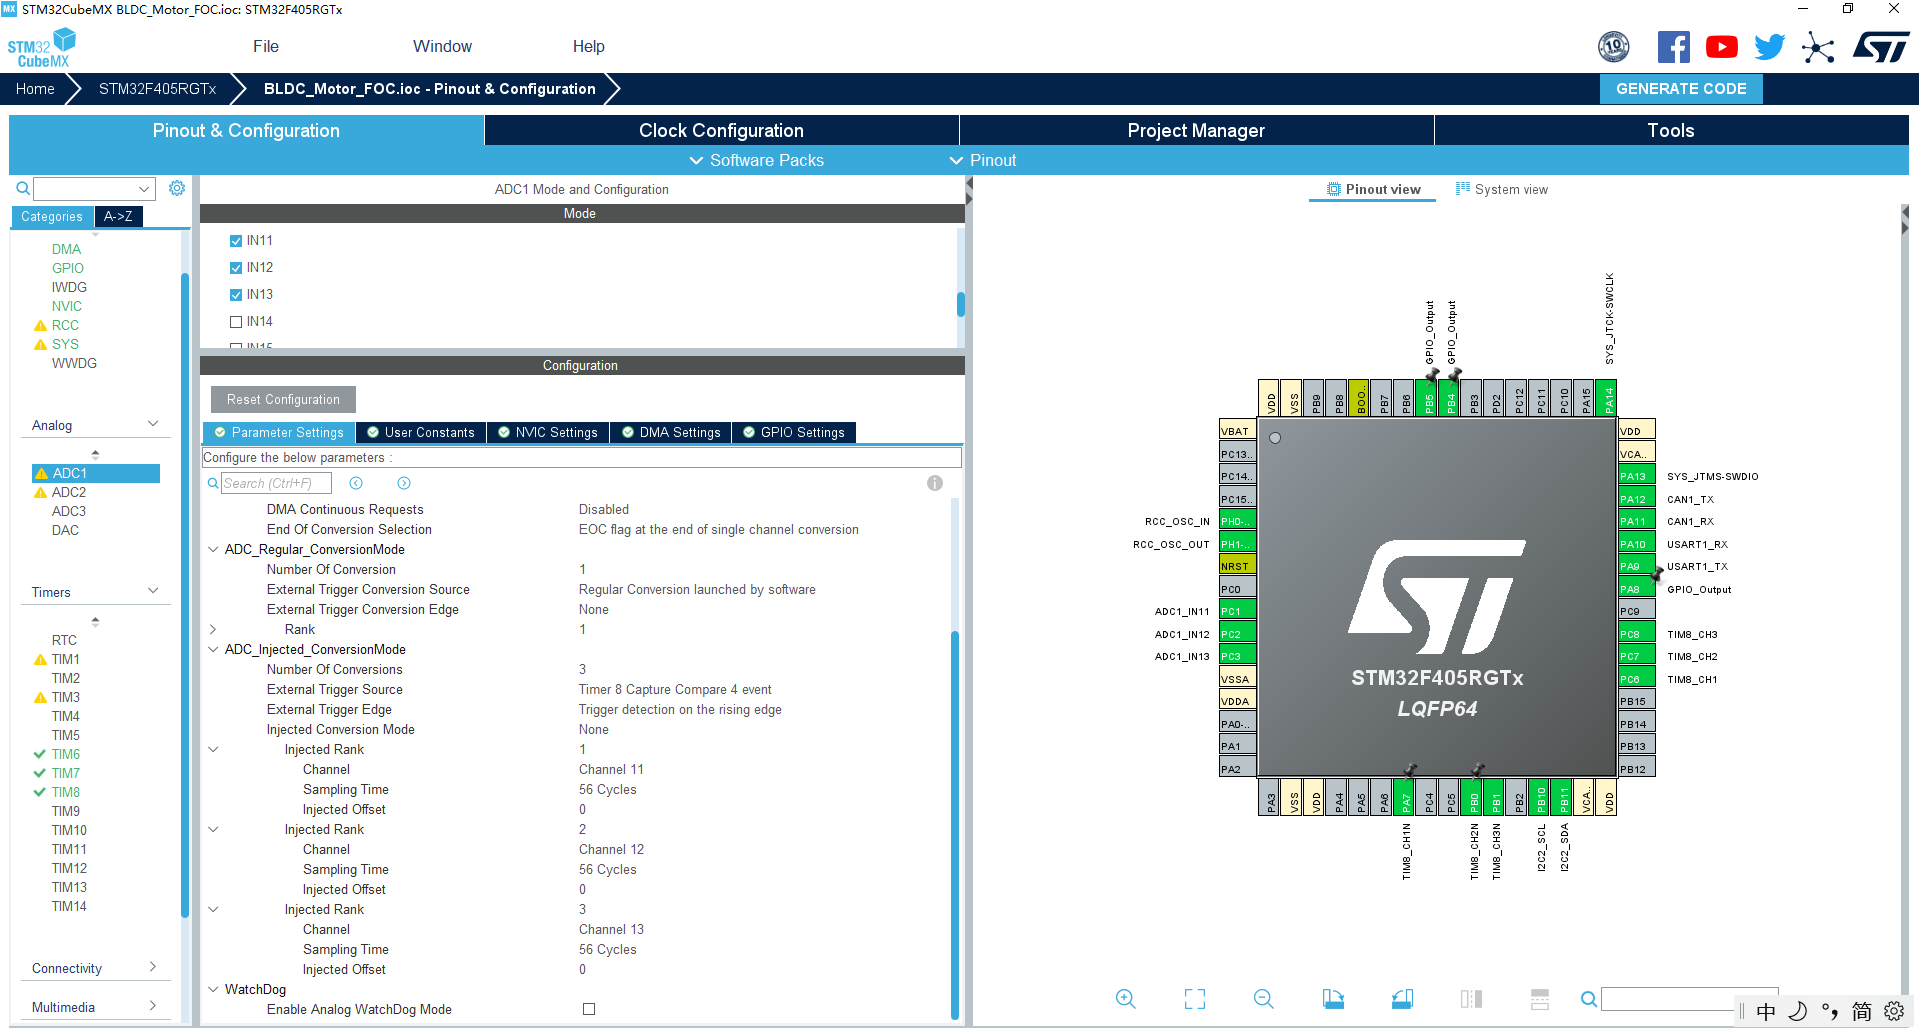Expand the Multimedia category
The height and width of the screenshot is (1035, 1919).
click(153, 1006)
